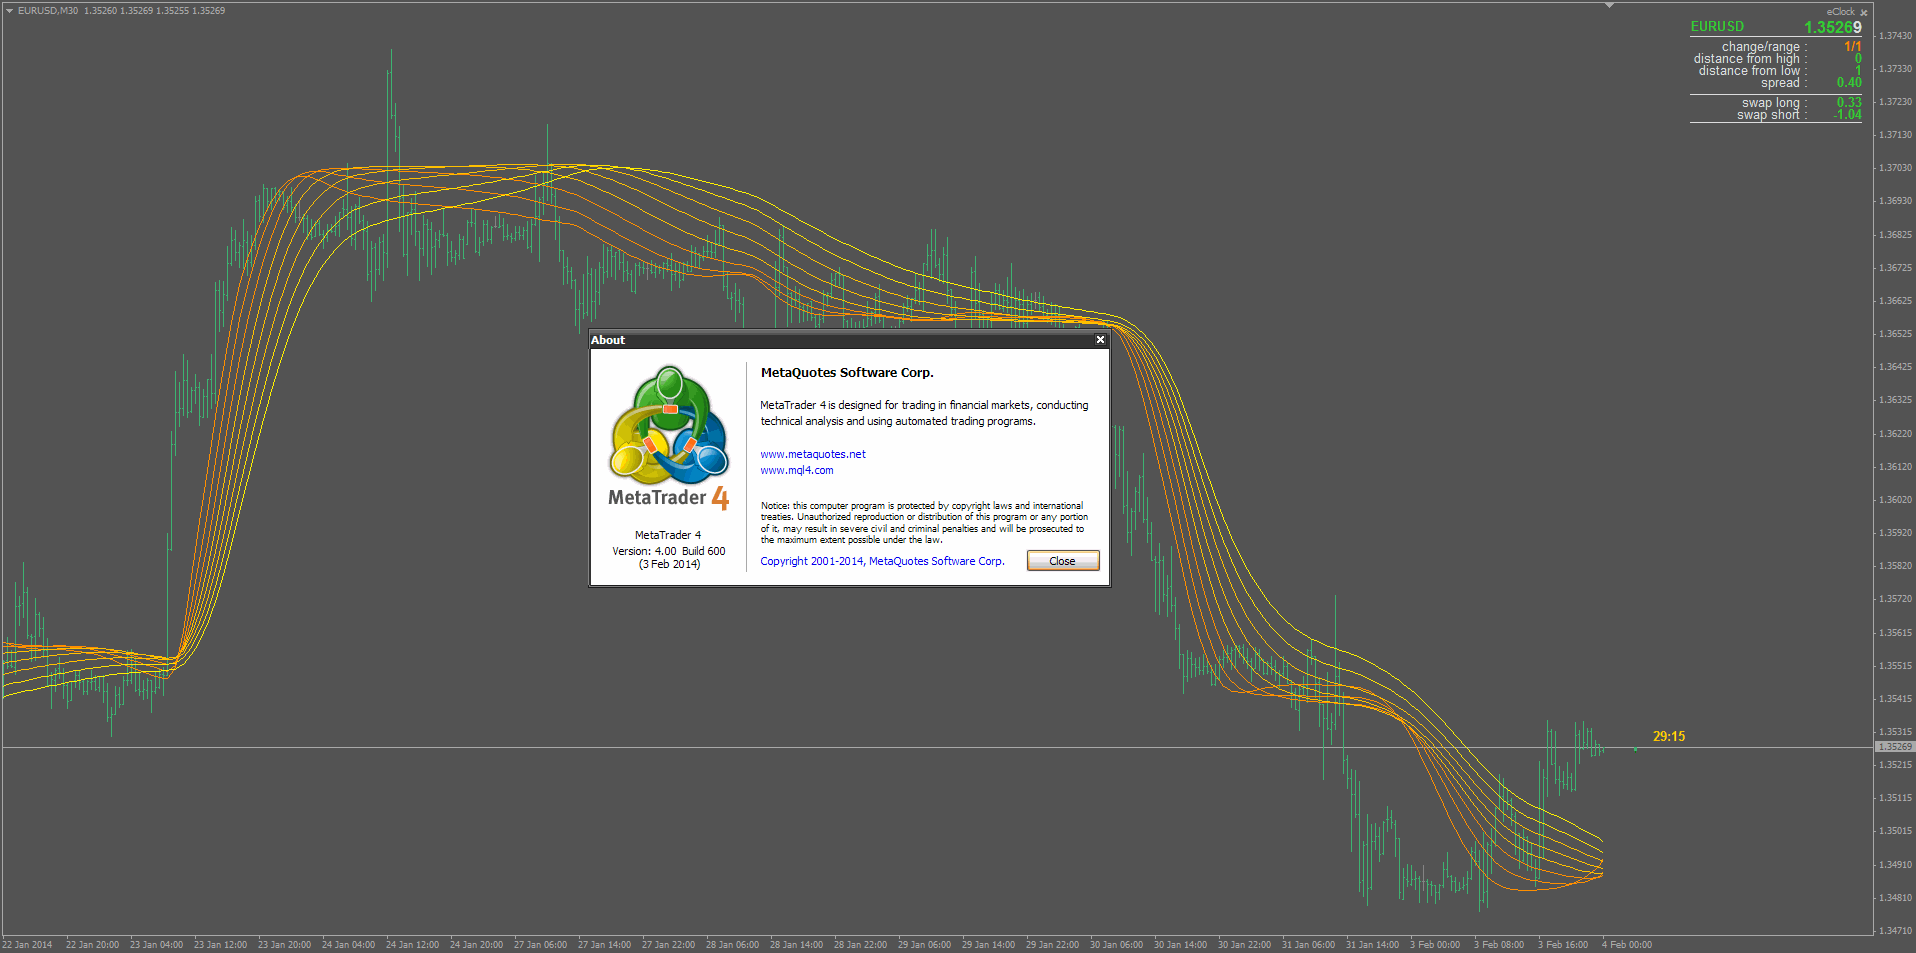This screenshot has width=1916, height=953.
Task: Click the '27 Jan 06:00' label on time axis
Action: (540, 945)
